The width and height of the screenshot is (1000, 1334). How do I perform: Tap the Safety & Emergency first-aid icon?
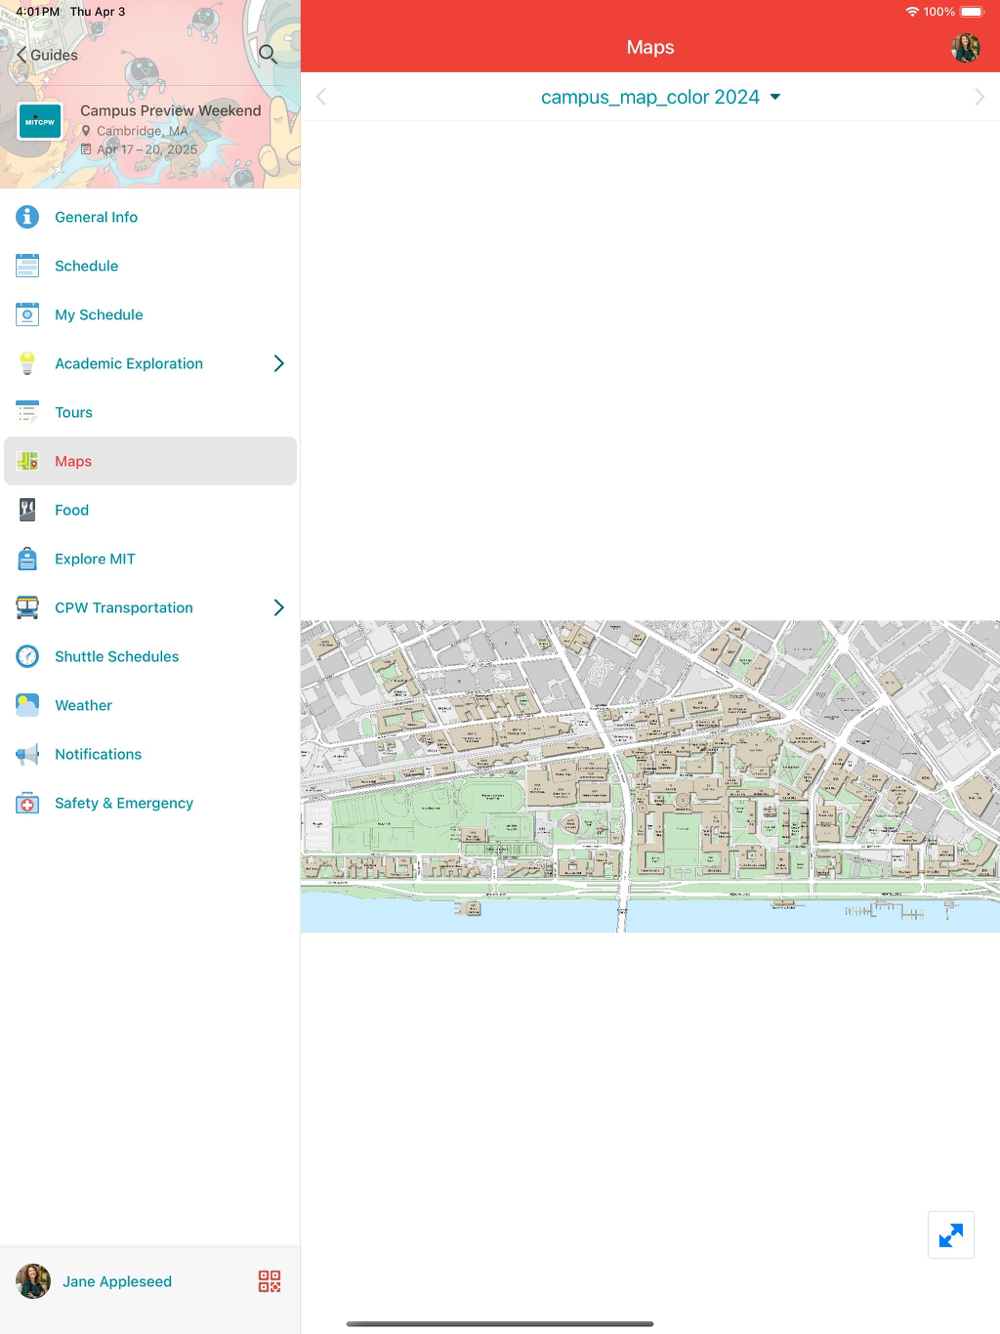27,803
